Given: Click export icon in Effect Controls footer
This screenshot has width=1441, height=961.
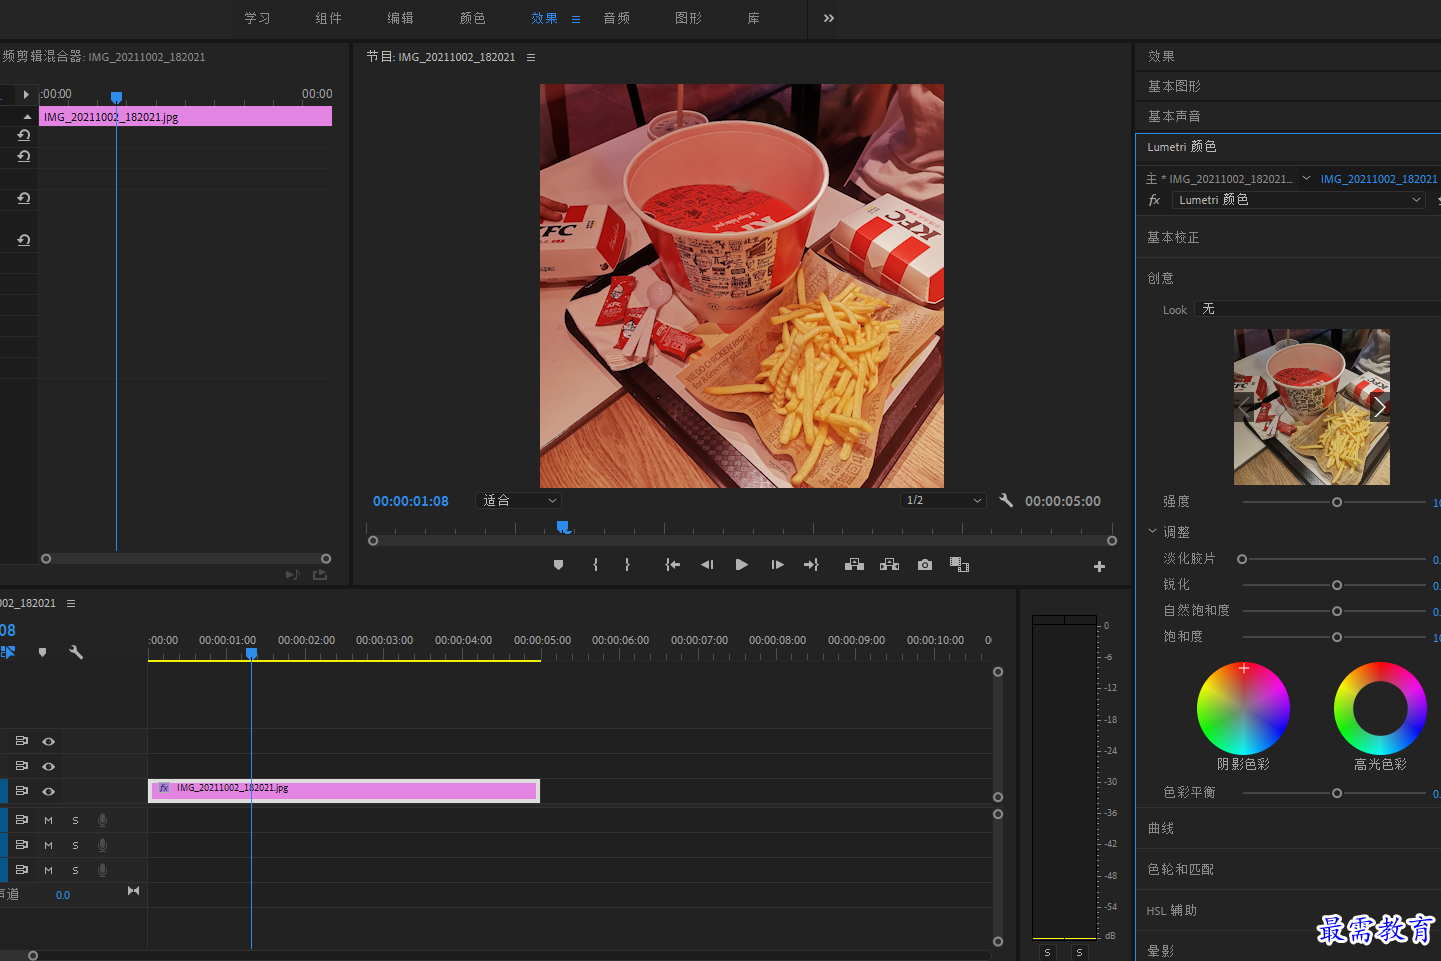Looking at the screenshot, I should click(x=320, y=574).
